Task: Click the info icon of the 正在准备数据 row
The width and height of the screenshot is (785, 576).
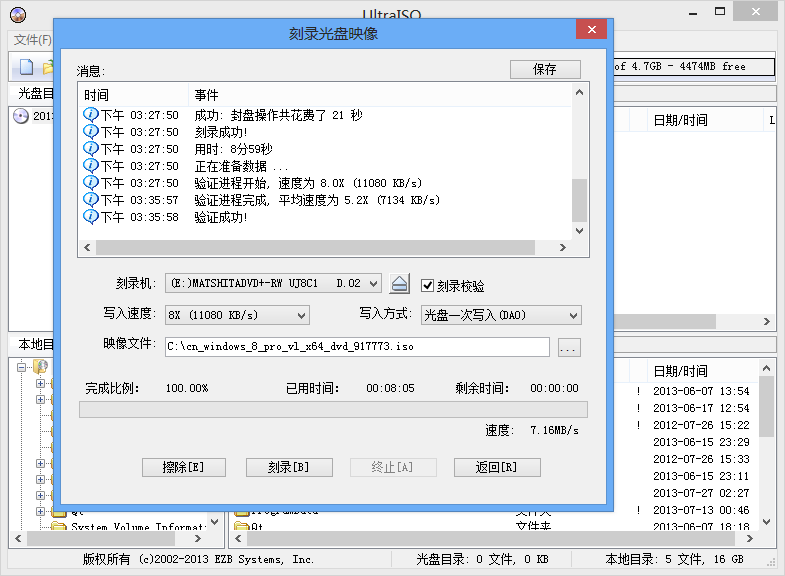Action: pos(90,166)
